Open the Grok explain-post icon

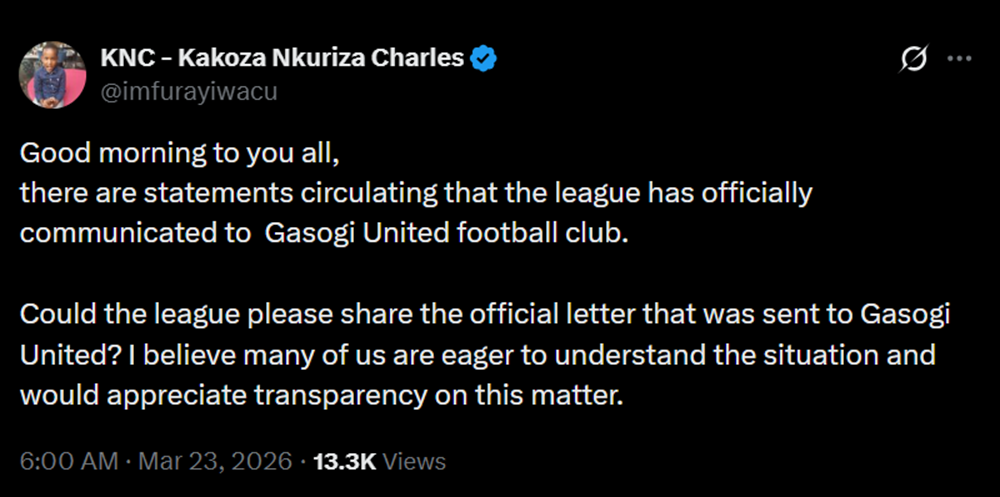click(913, 61)
